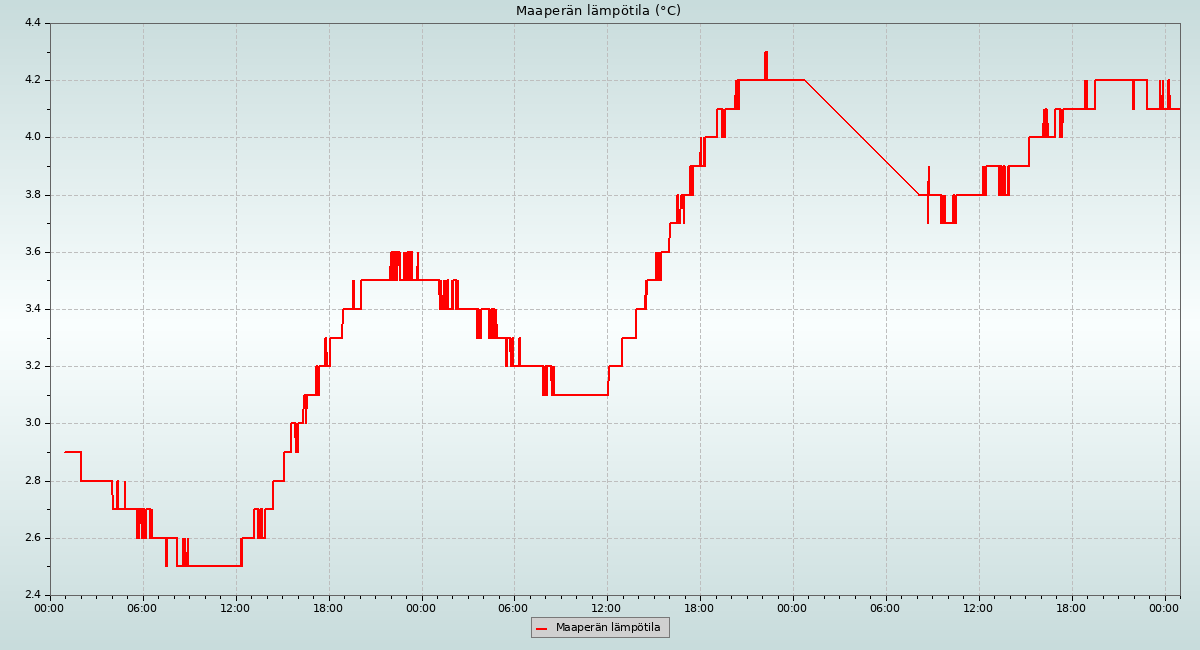This screenshot has width=1200, height=650.
Task: Click the 4.4 label on the y-axis
Action: pyautogui.click(x=31, y=23)
